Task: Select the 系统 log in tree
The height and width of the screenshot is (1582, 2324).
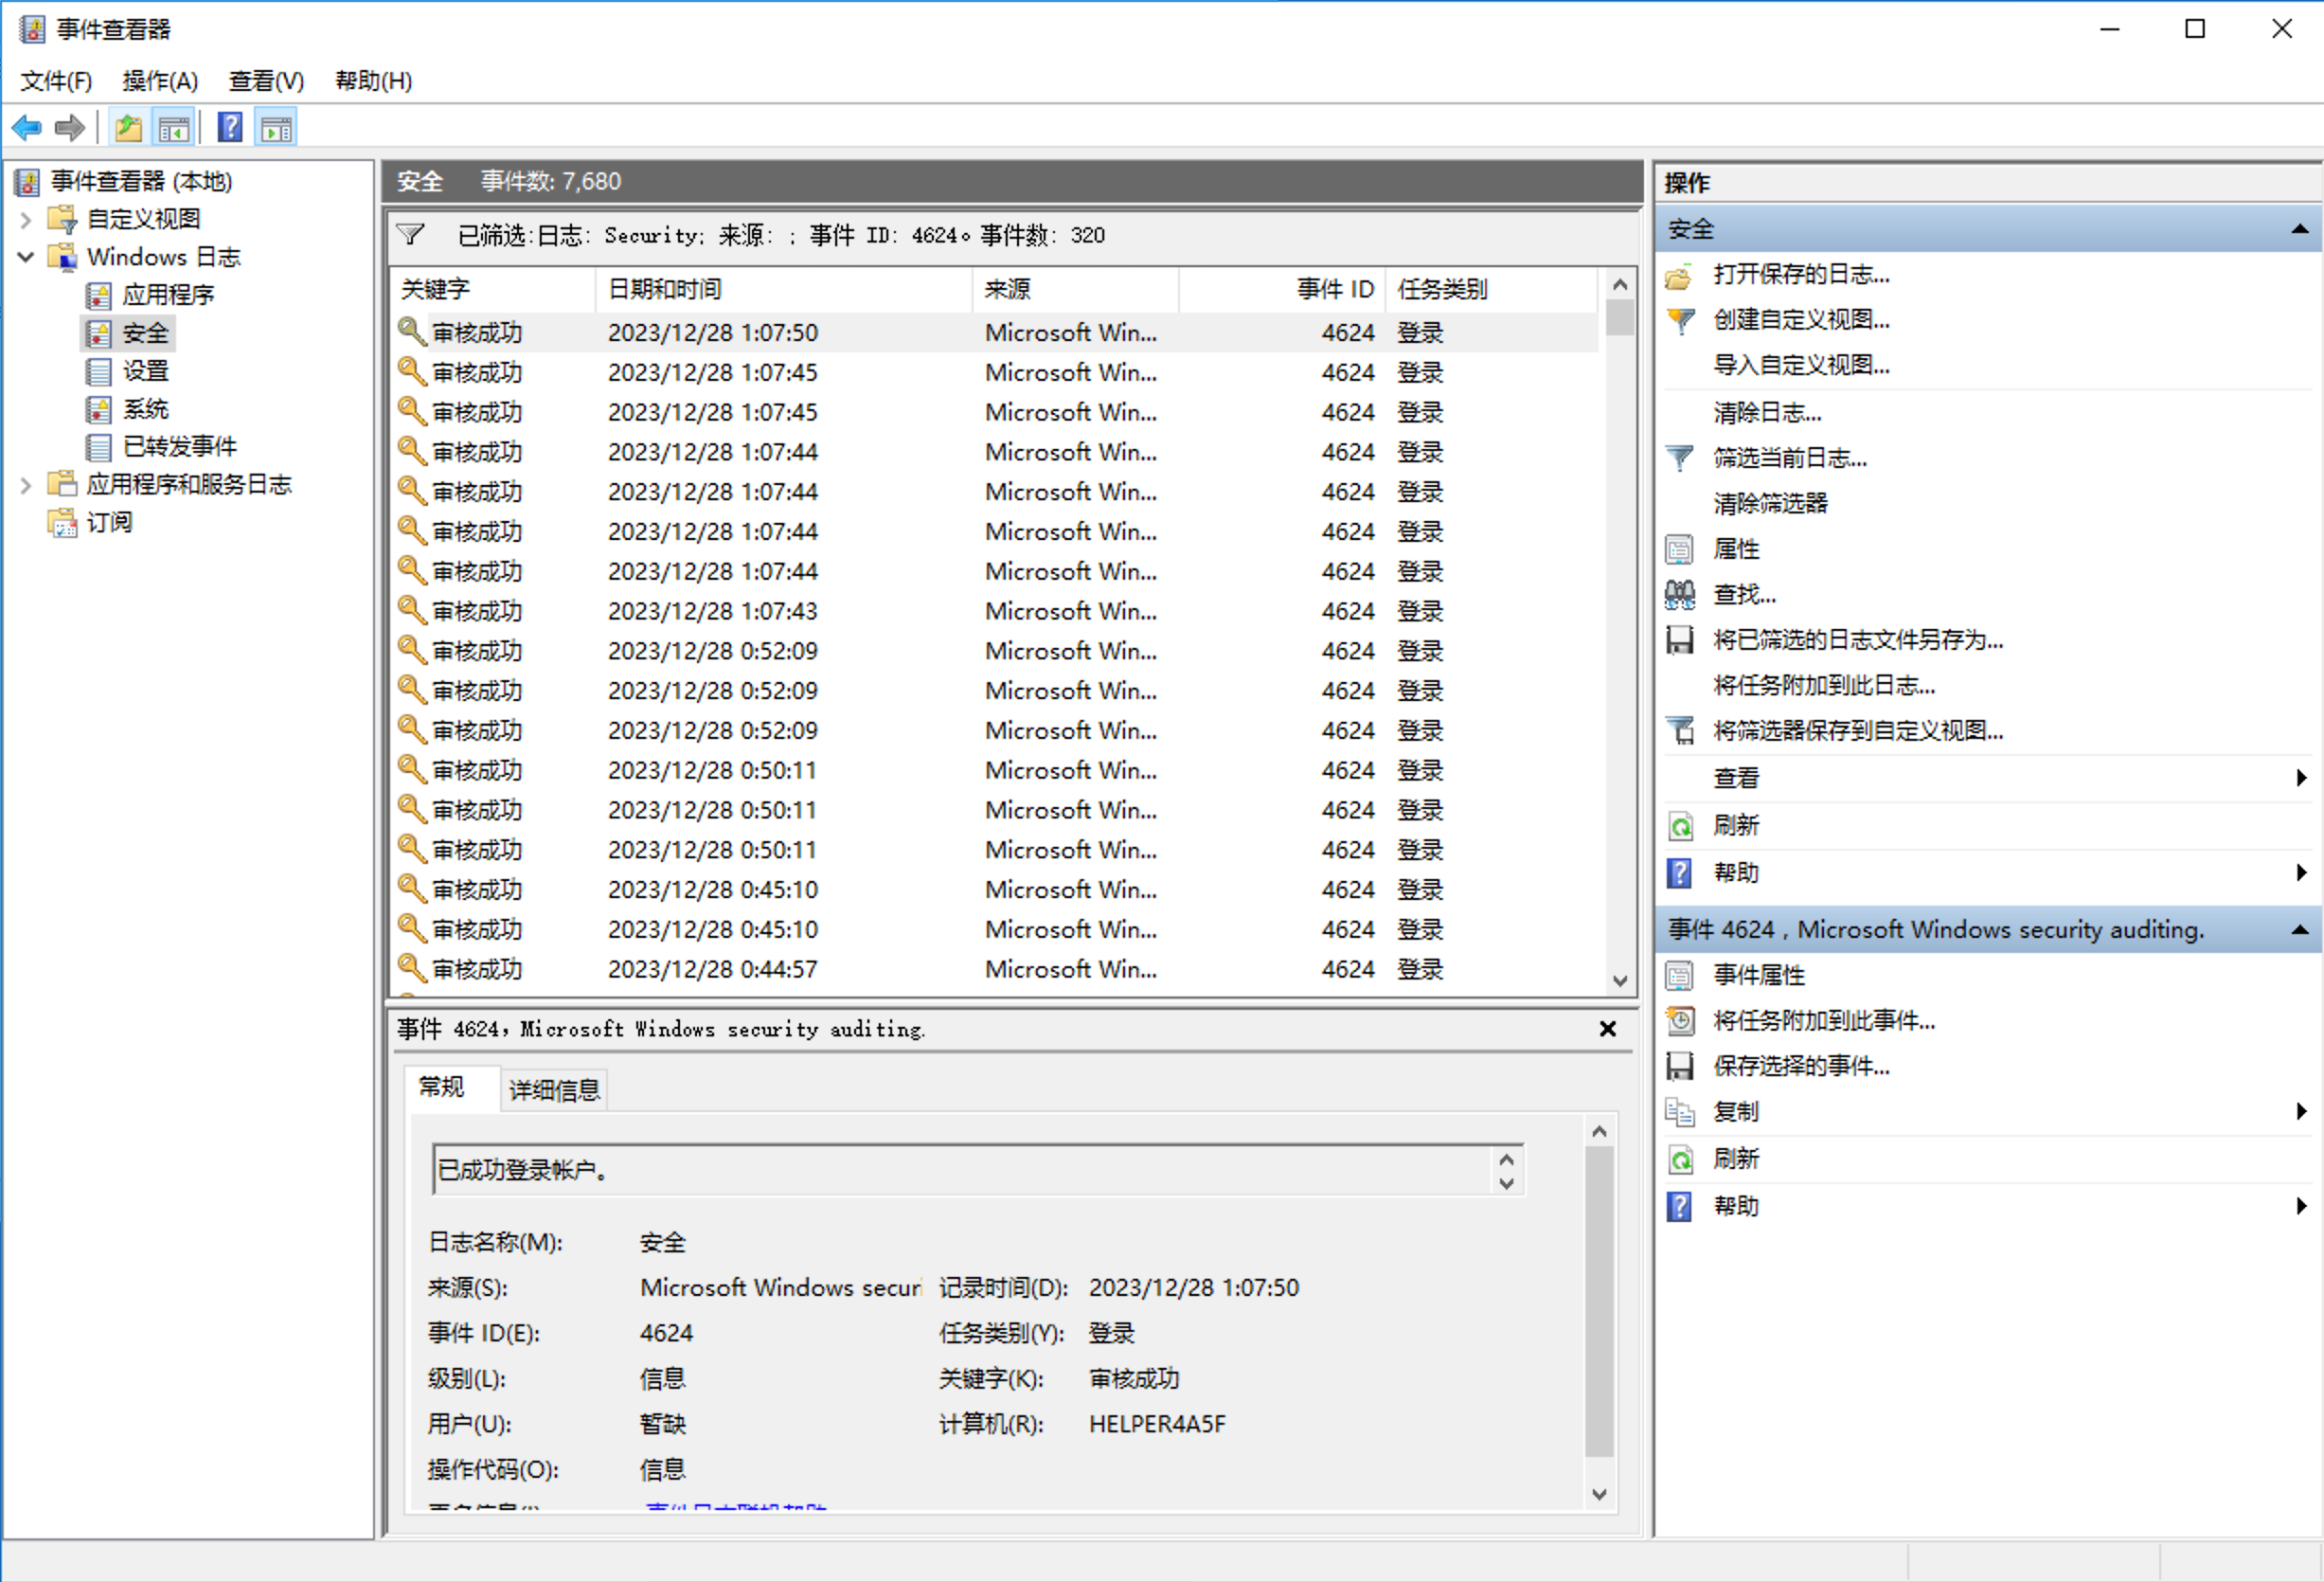Action: 145,409
